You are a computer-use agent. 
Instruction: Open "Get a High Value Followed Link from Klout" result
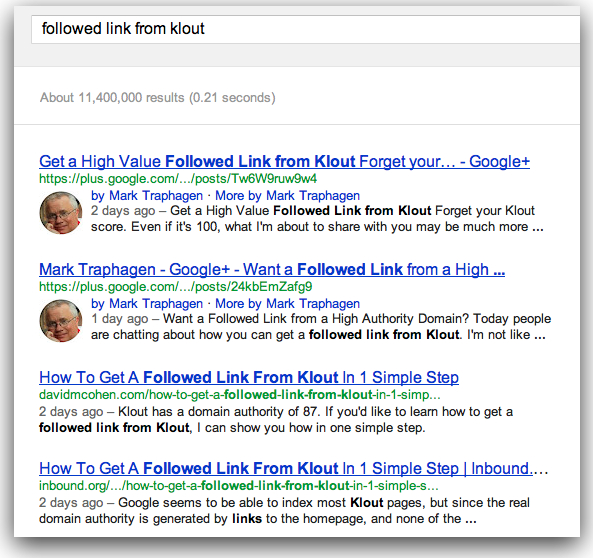[284, 162]
